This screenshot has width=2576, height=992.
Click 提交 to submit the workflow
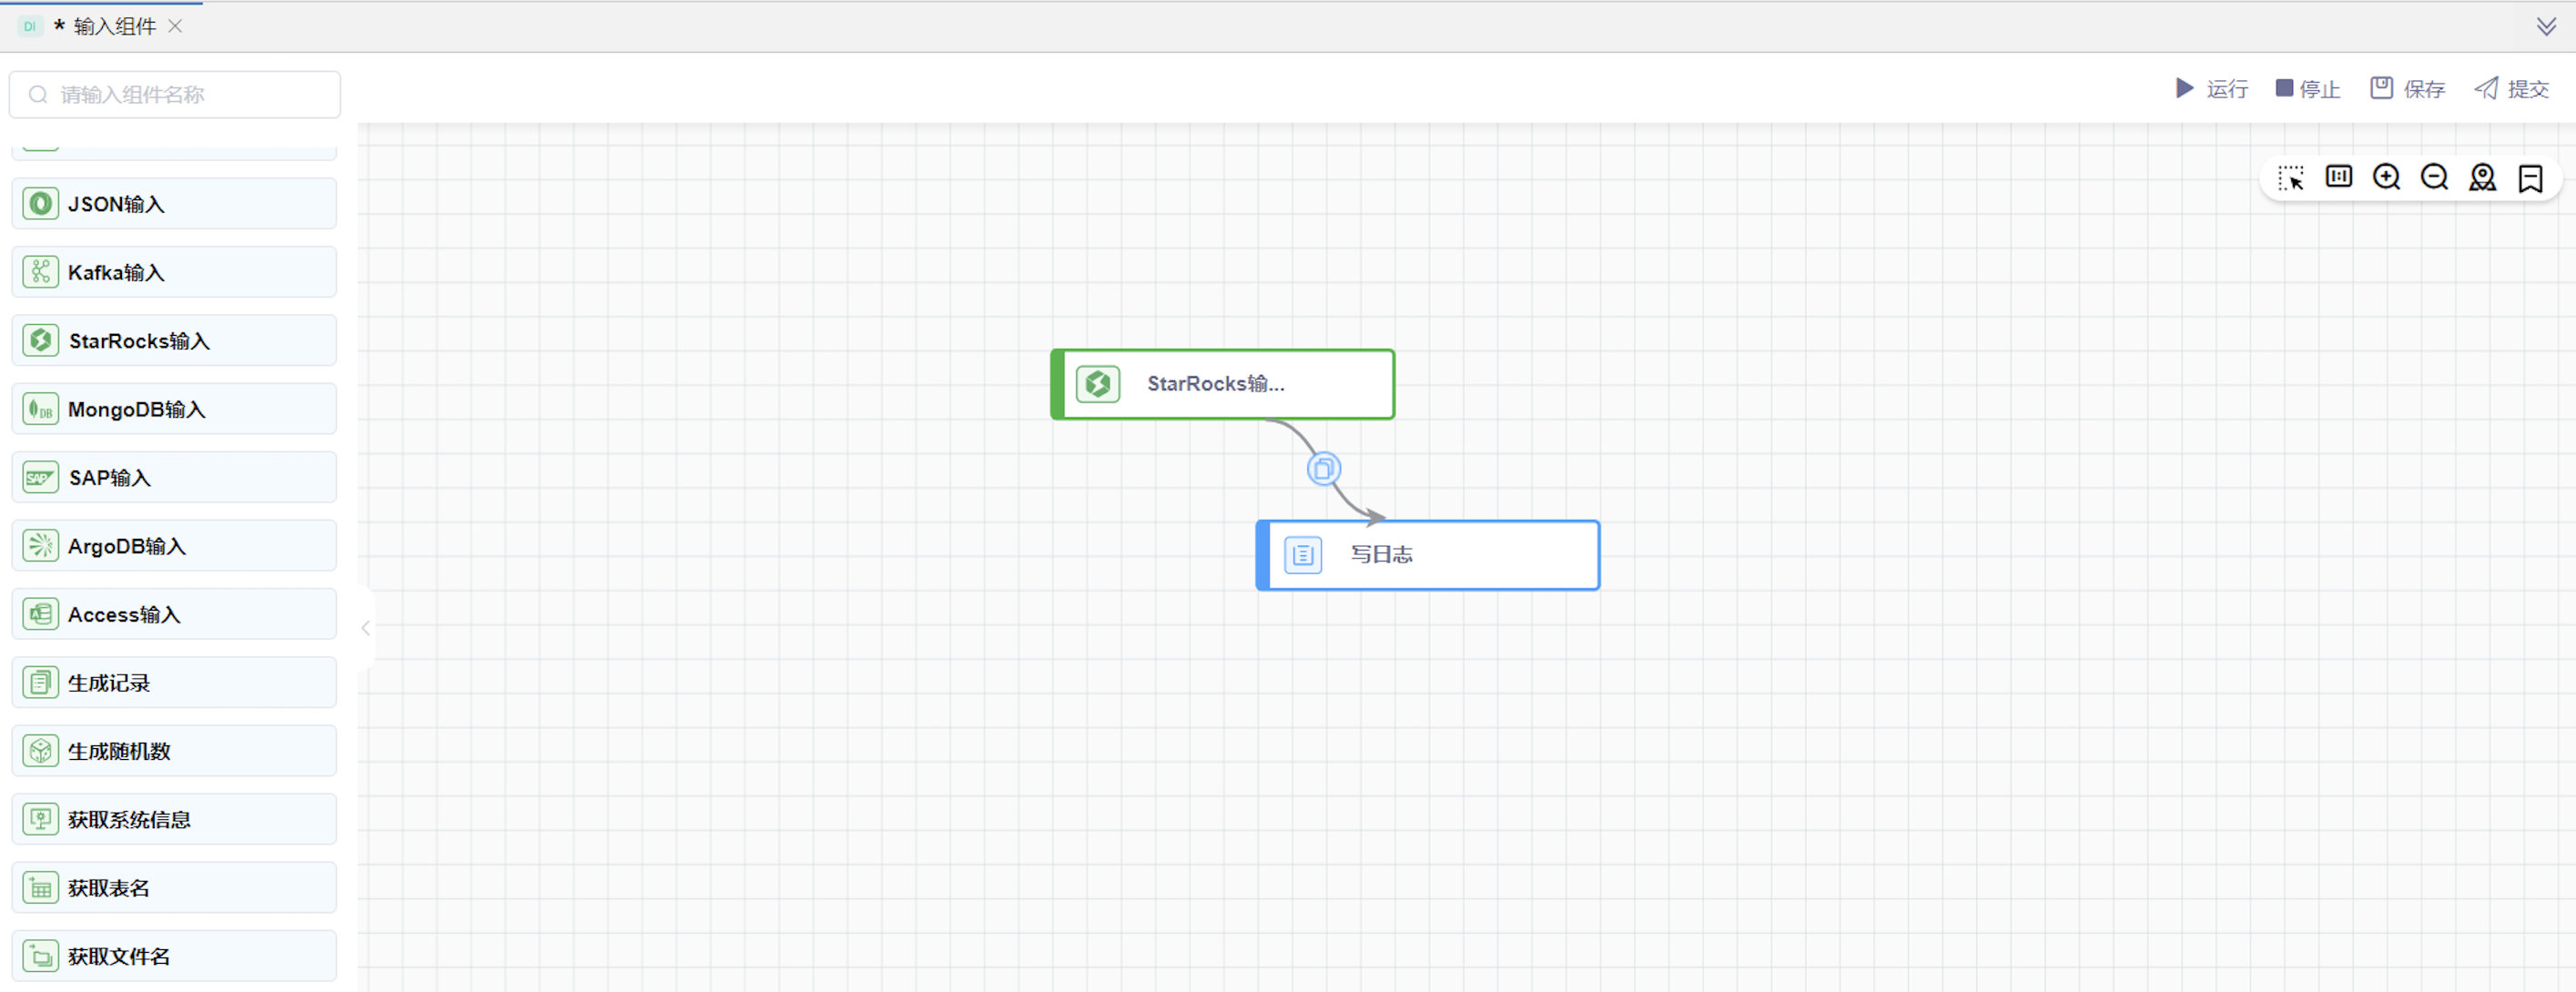pyautogui.click(x=2511, y=89)
